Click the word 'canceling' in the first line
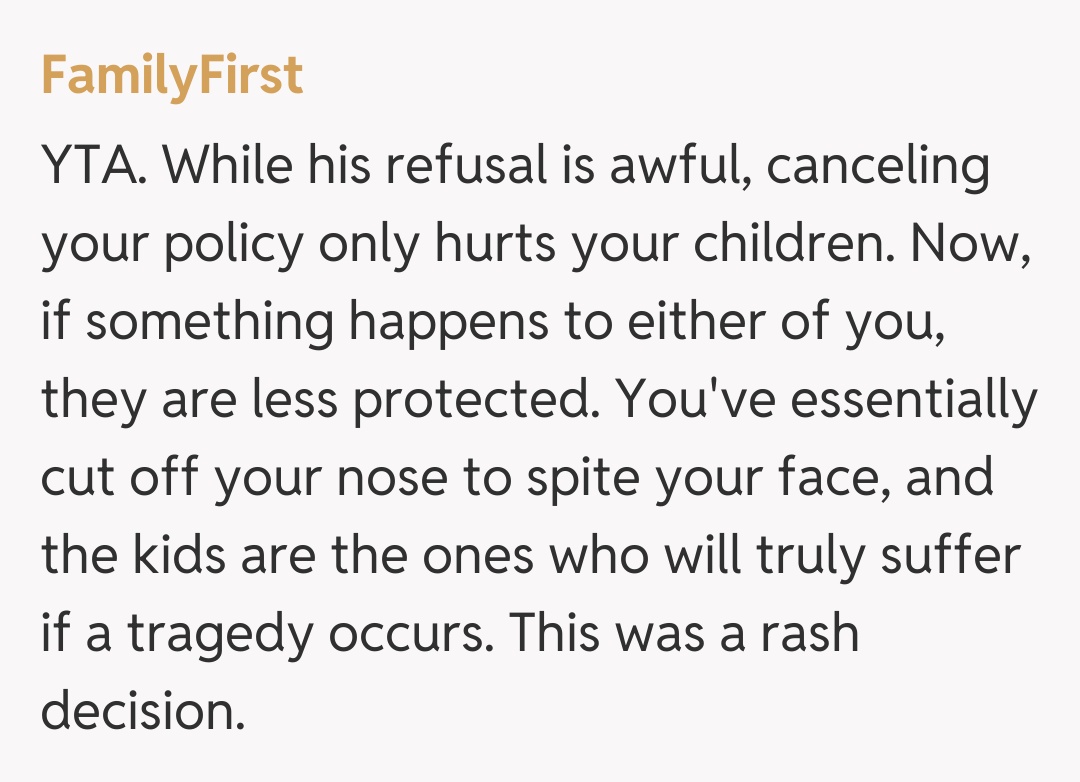Image resolution: width=1080 pixels, height=782 pixels. [x=878, y=166]
